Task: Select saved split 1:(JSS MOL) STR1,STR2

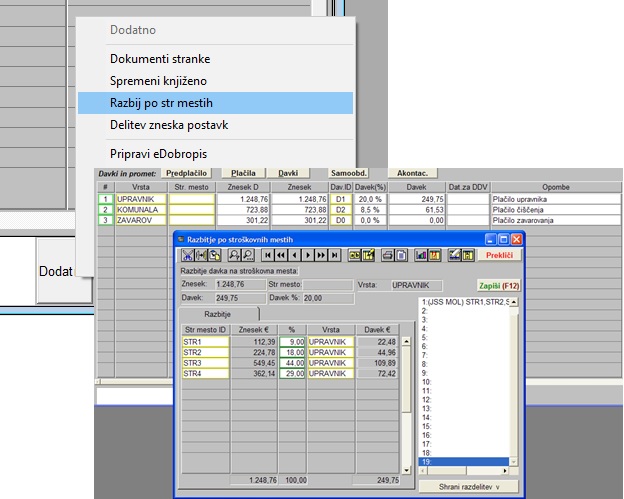Action: pos(464,302)
